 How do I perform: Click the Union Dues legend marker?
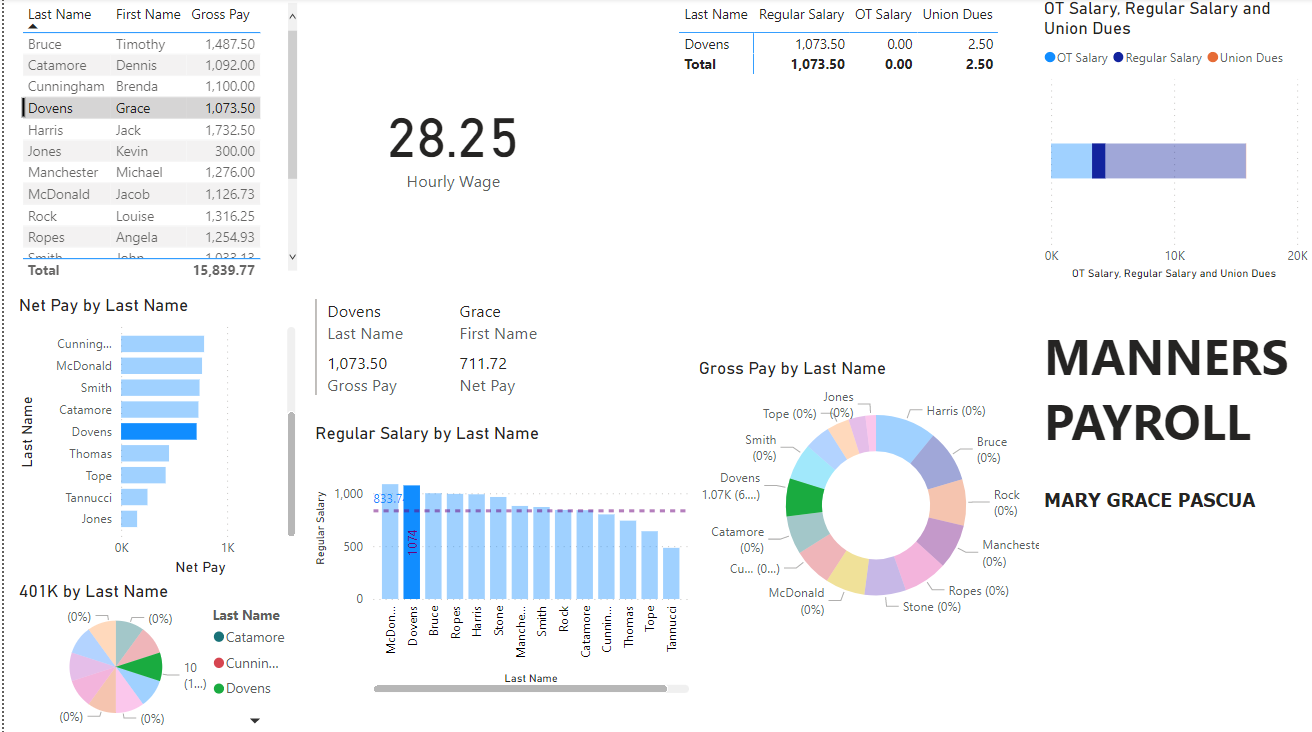pos(1212,58)
